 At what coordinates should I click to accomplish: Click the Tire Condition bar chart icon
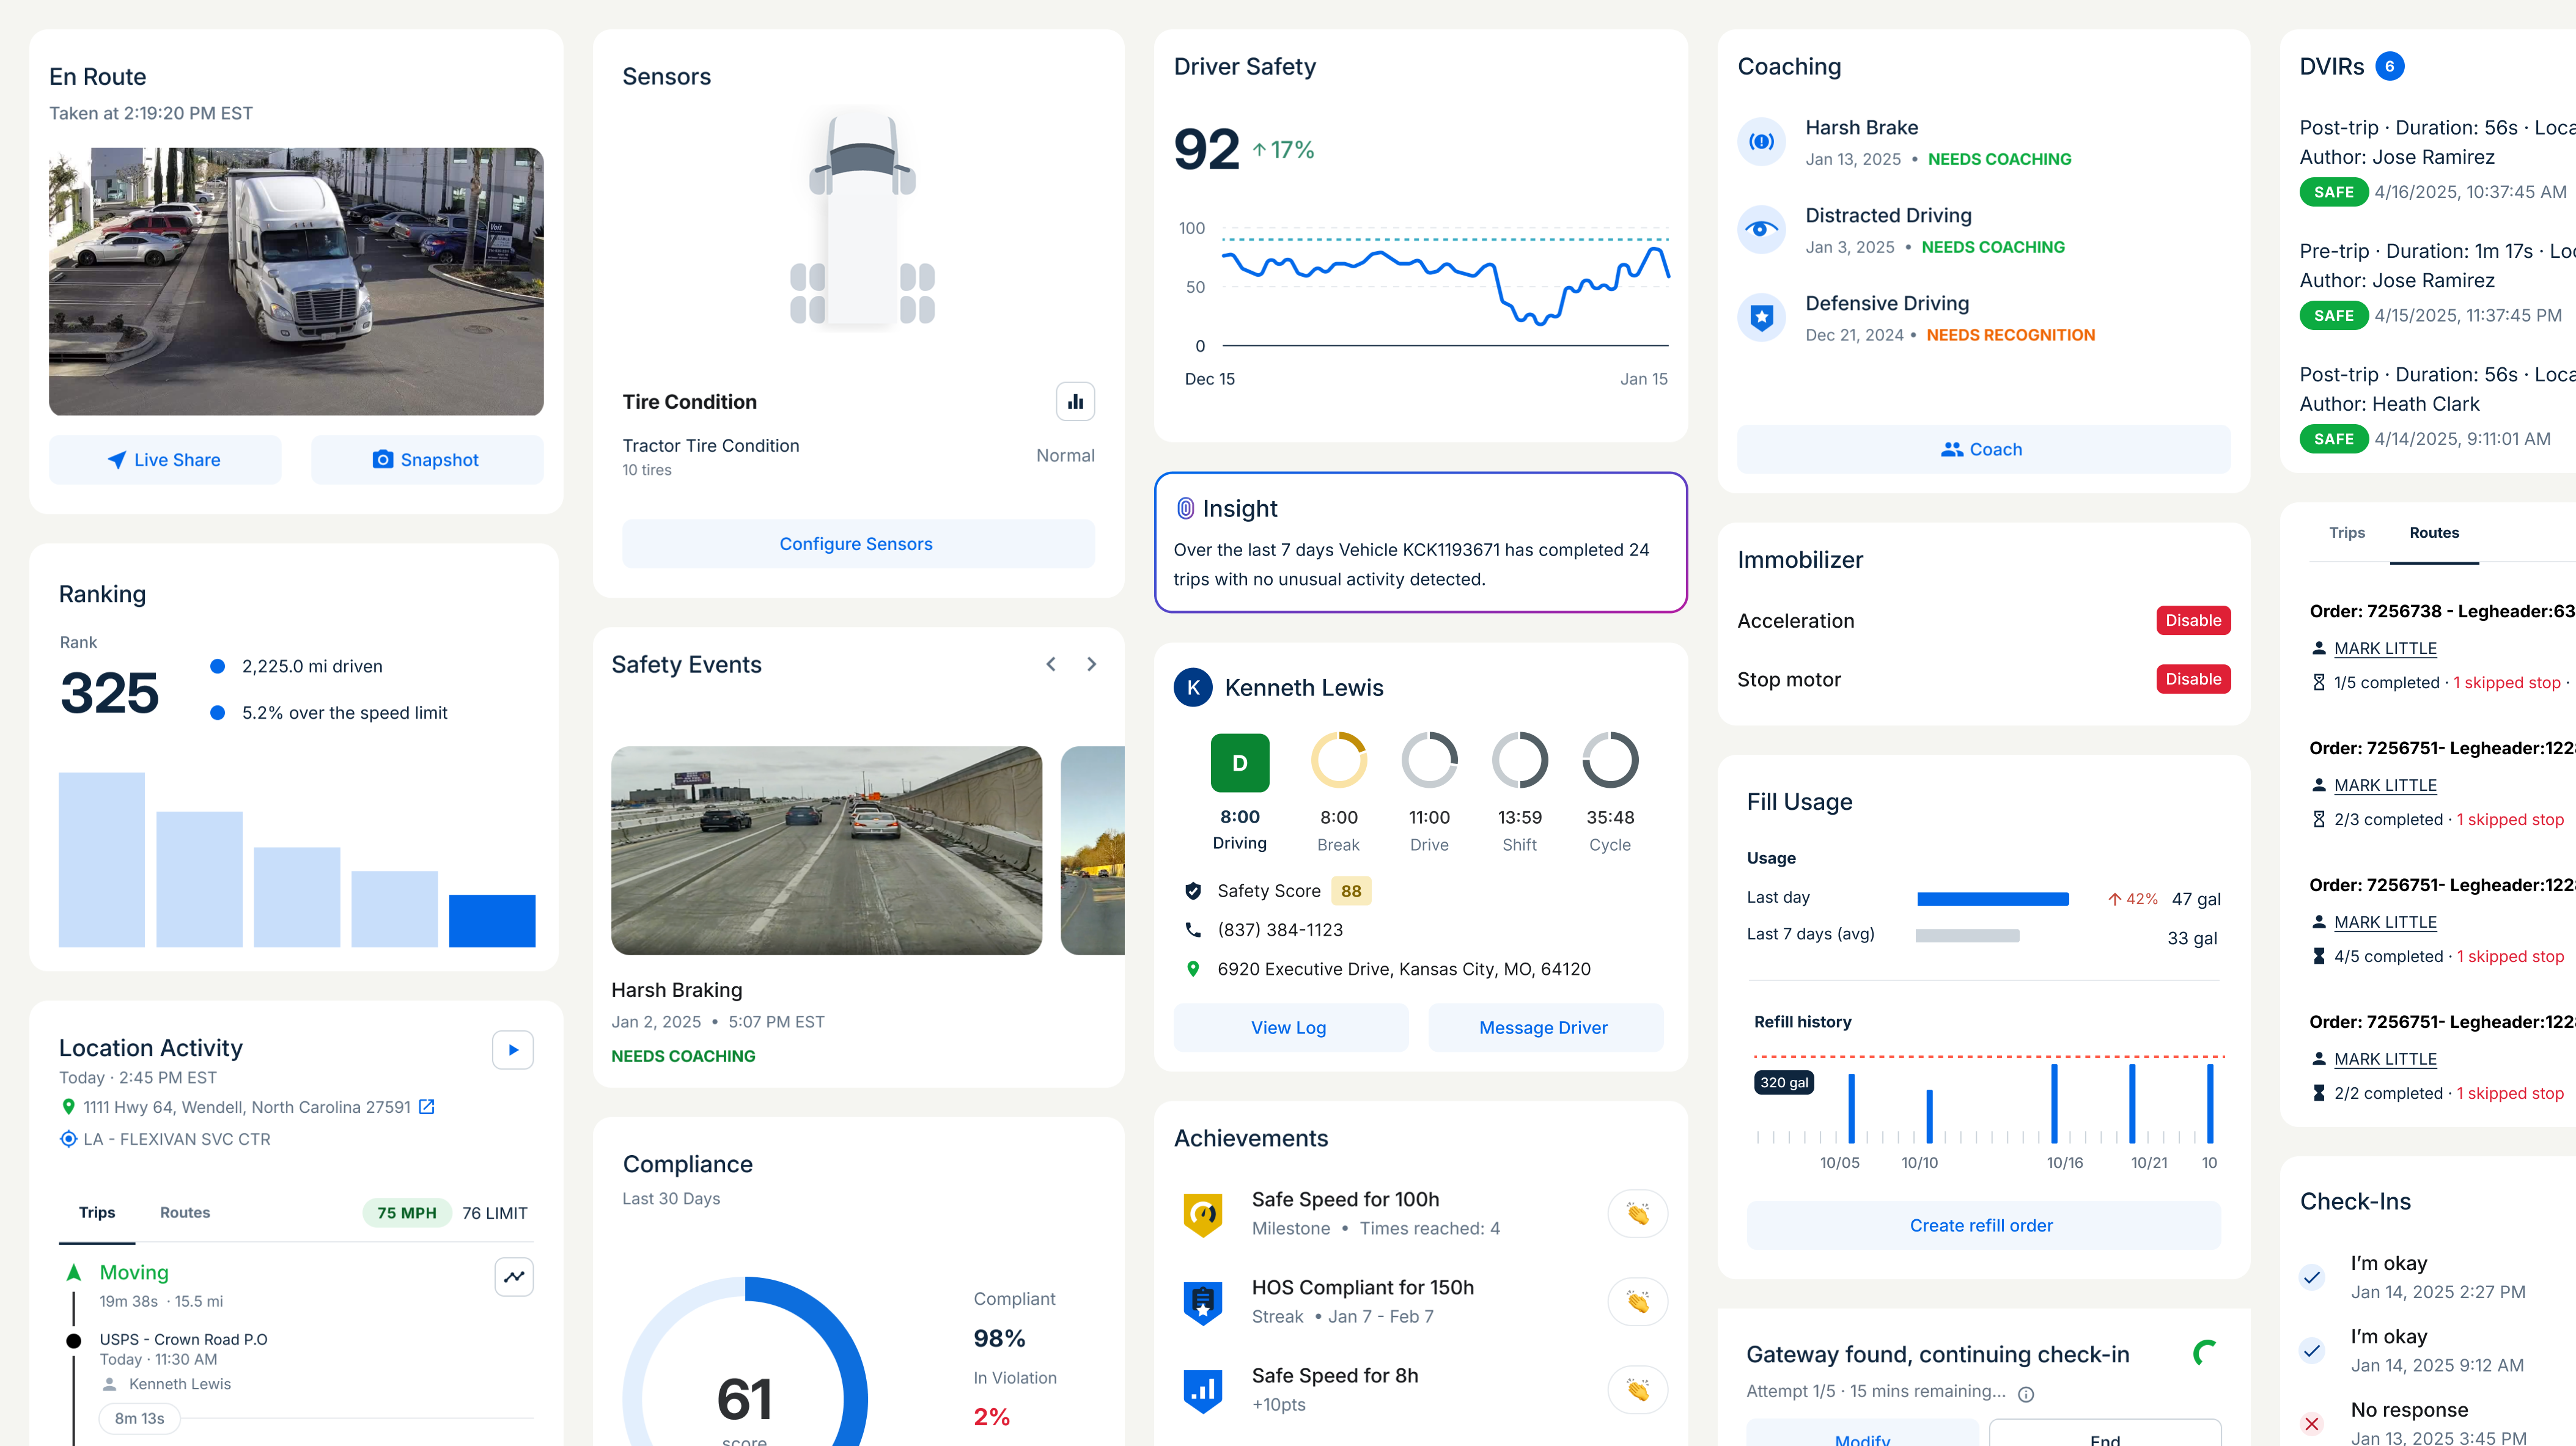[1075, 402]
